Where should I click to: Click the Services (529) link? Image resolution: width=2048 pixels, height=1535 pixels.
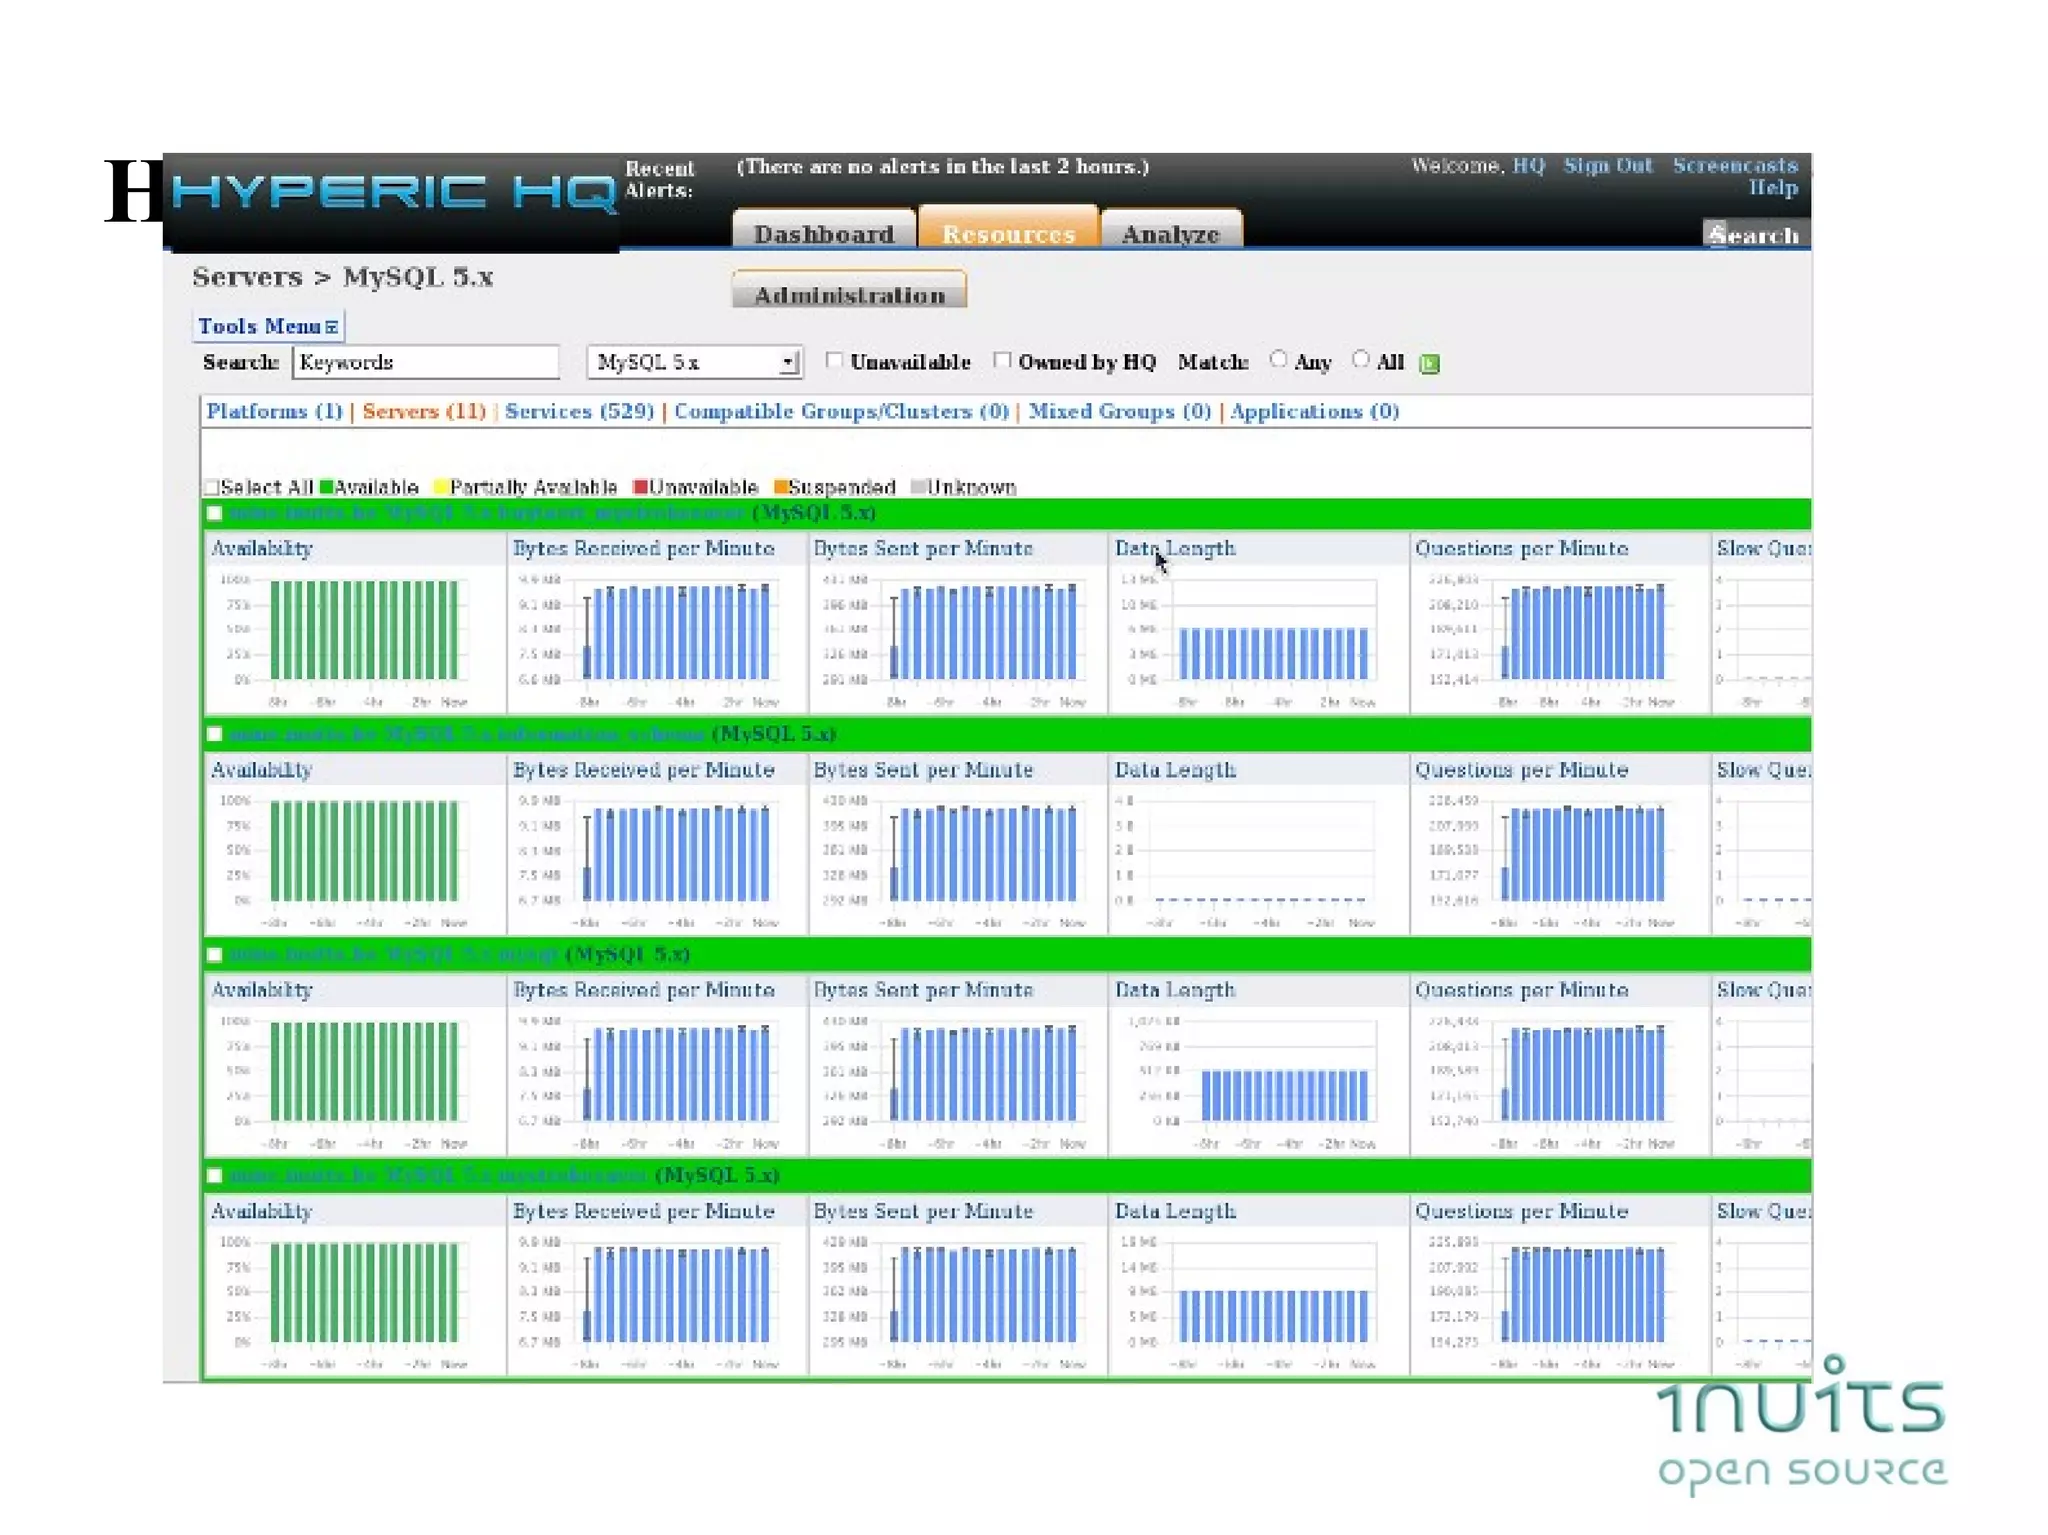[x=579, y=411]
